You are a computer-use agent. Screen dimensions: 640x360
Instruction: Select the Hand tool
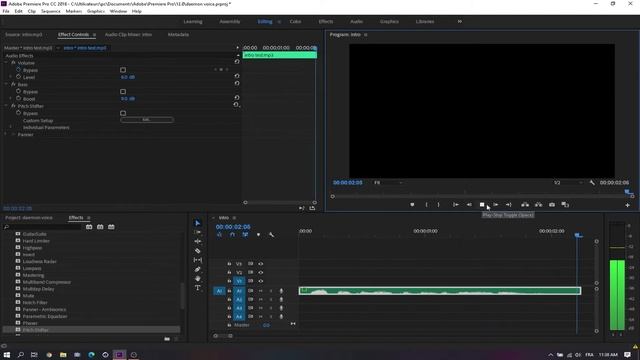coord(198,278)
